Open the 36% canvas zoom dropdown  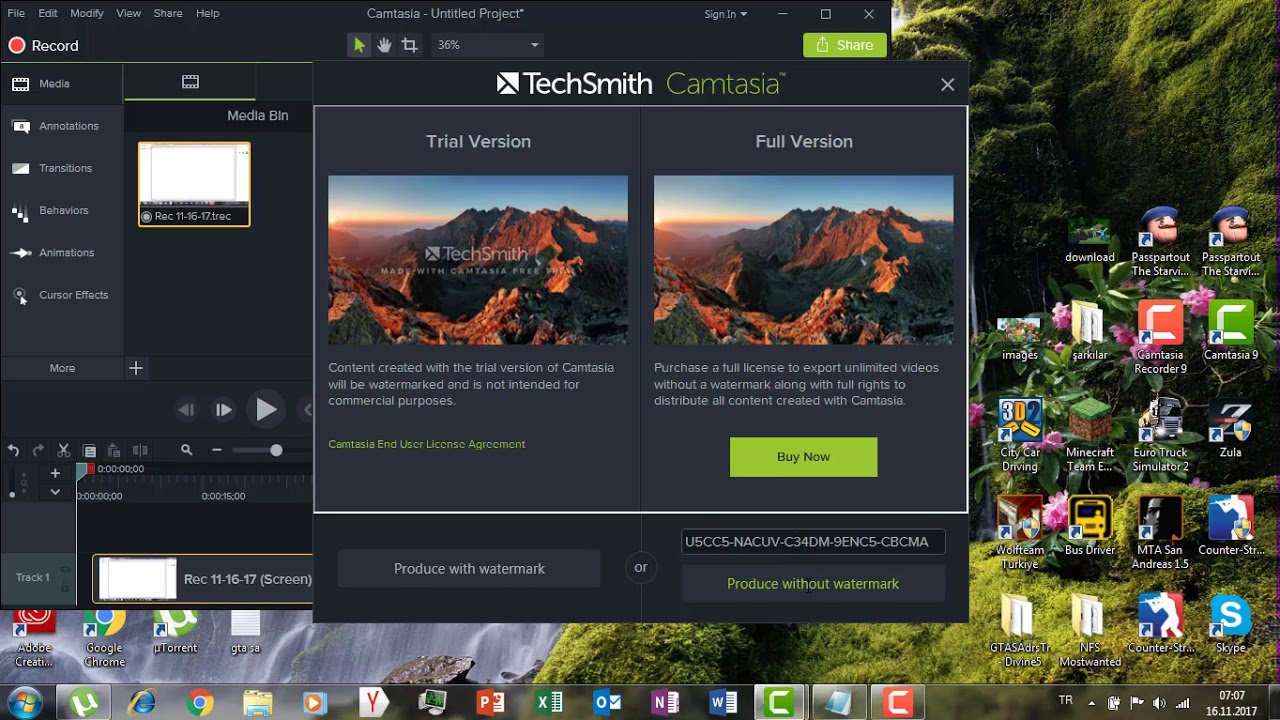[x=487, y=45]
